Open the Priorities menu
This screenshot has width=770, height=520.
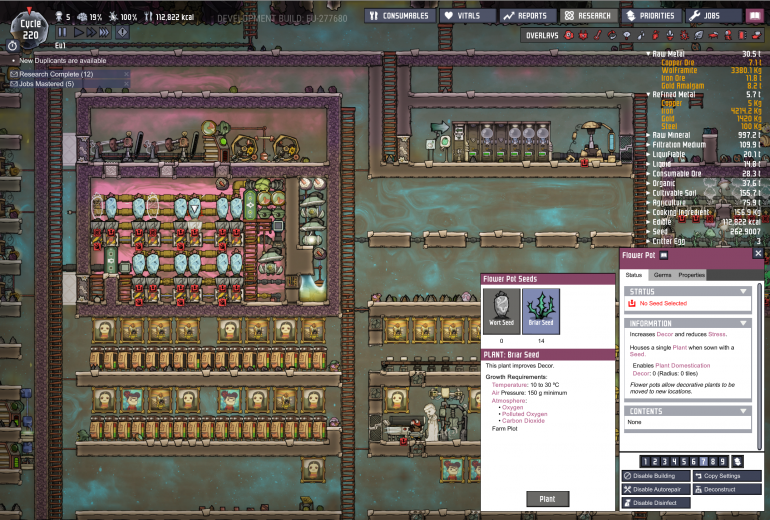[651, 16]
